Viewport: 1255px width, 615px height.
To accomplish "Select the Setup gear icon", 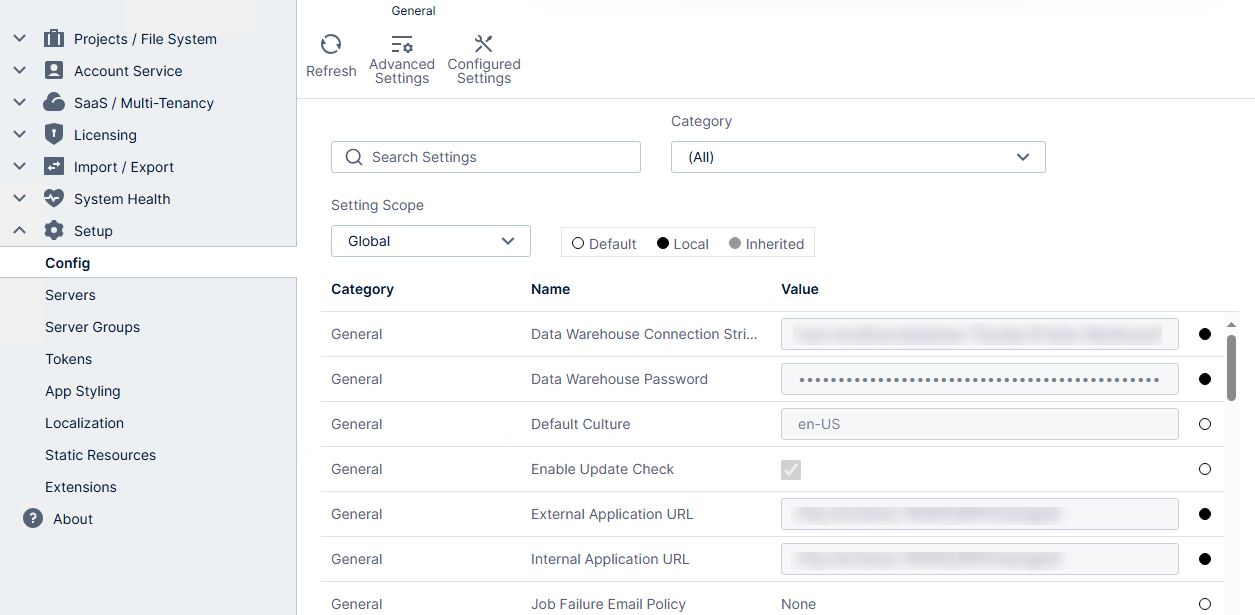I will pyautogui.click(x=54, y=230).
